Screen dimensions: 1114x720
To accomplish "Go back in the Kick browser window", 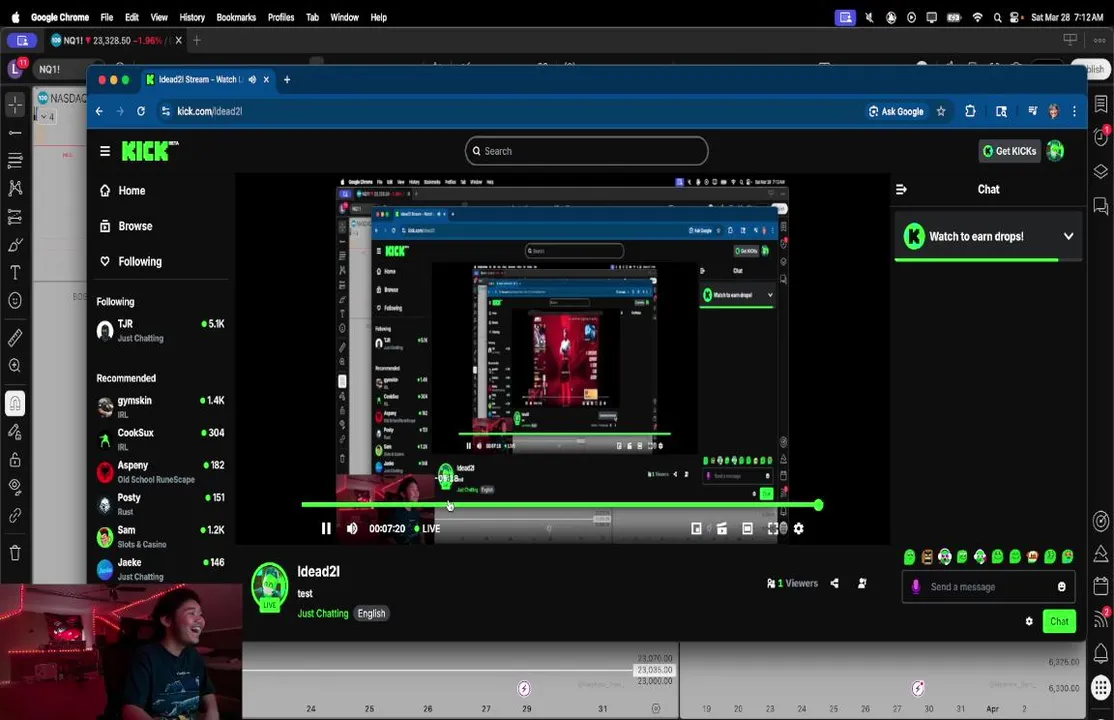I will 99,111.
